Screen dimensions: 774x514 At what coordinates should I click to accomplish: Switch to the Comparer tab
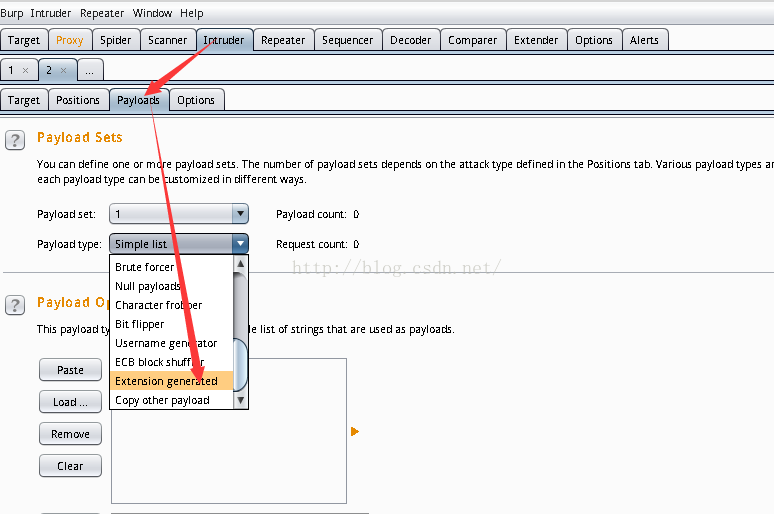(472, 40)
